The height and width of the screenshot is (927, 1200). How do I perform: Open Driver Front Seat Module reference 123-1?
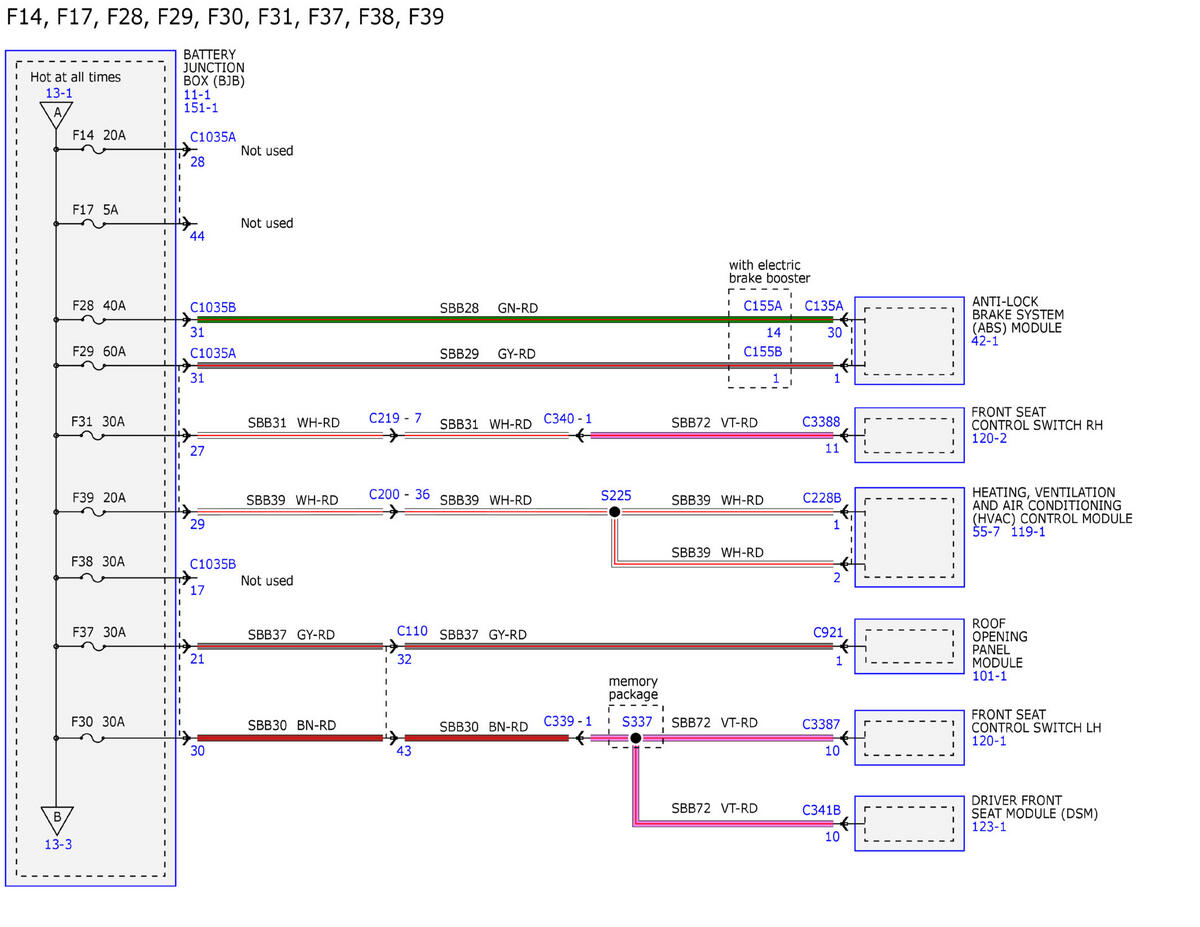point(989,827)
